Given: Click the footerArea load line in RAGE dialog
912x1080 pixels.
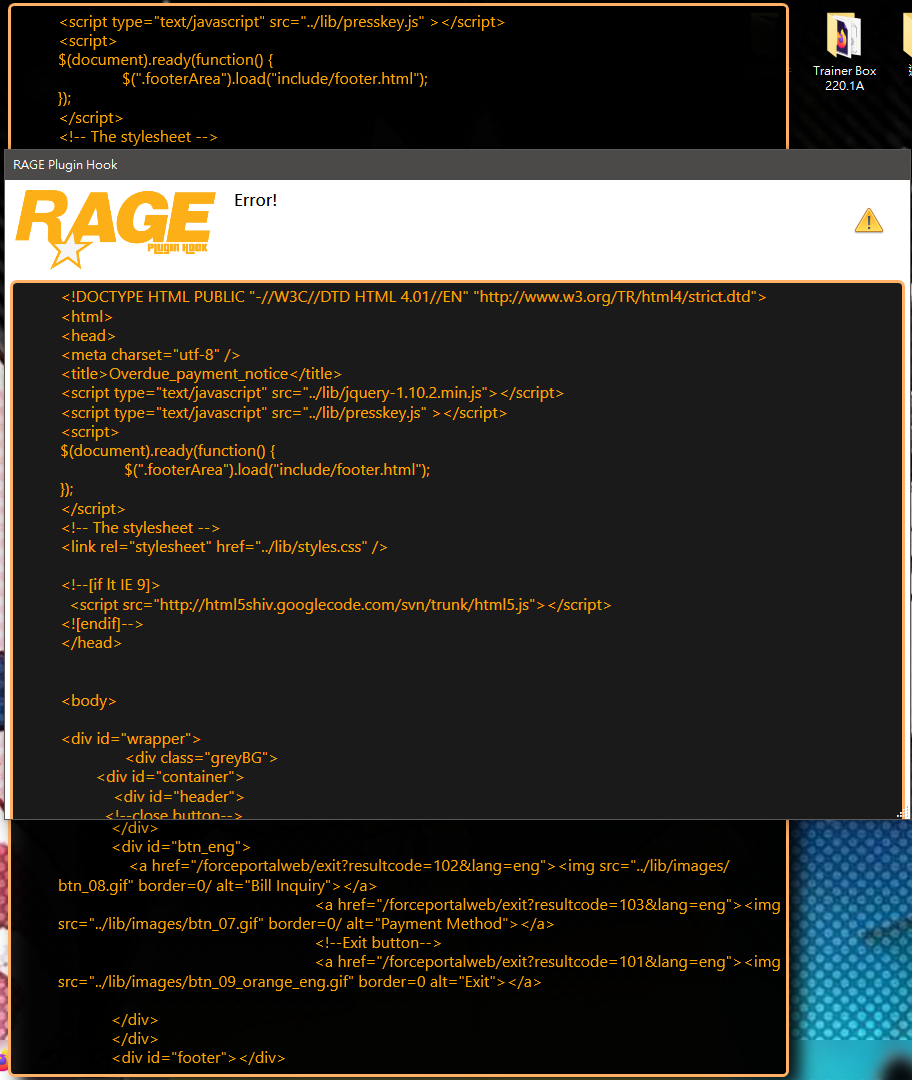Looking at the screenshot, I should point(277,470).
